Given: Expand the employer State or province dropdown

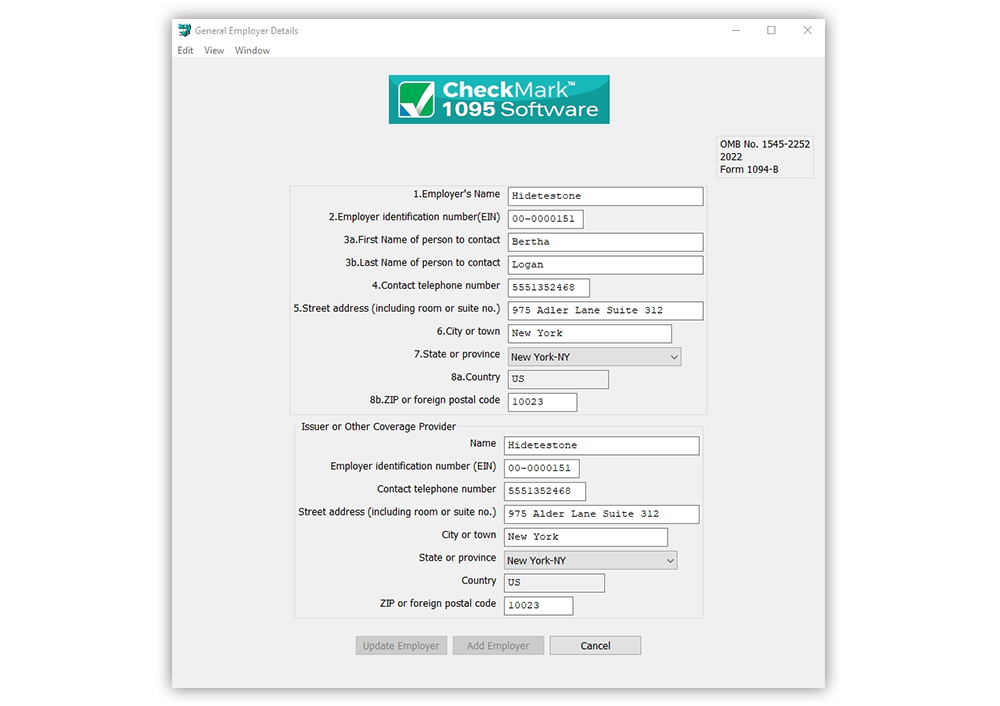Looking at the screenshot, I should point(594,357).
